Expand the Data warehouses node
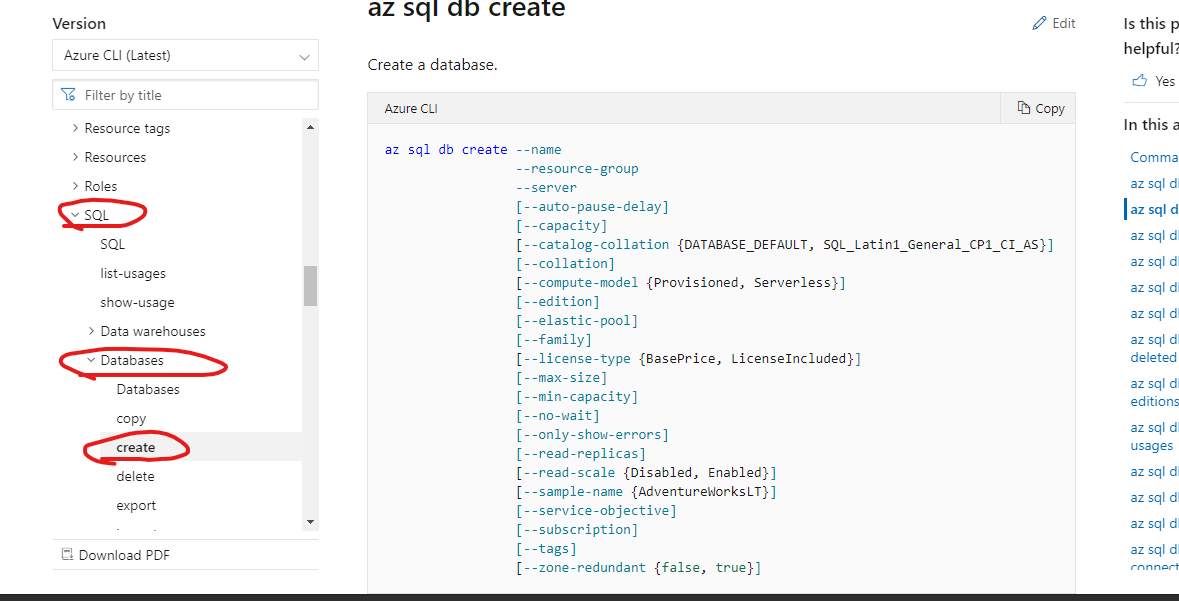Viewport: 1179px width, 601px height. click(x=91, y=331)
